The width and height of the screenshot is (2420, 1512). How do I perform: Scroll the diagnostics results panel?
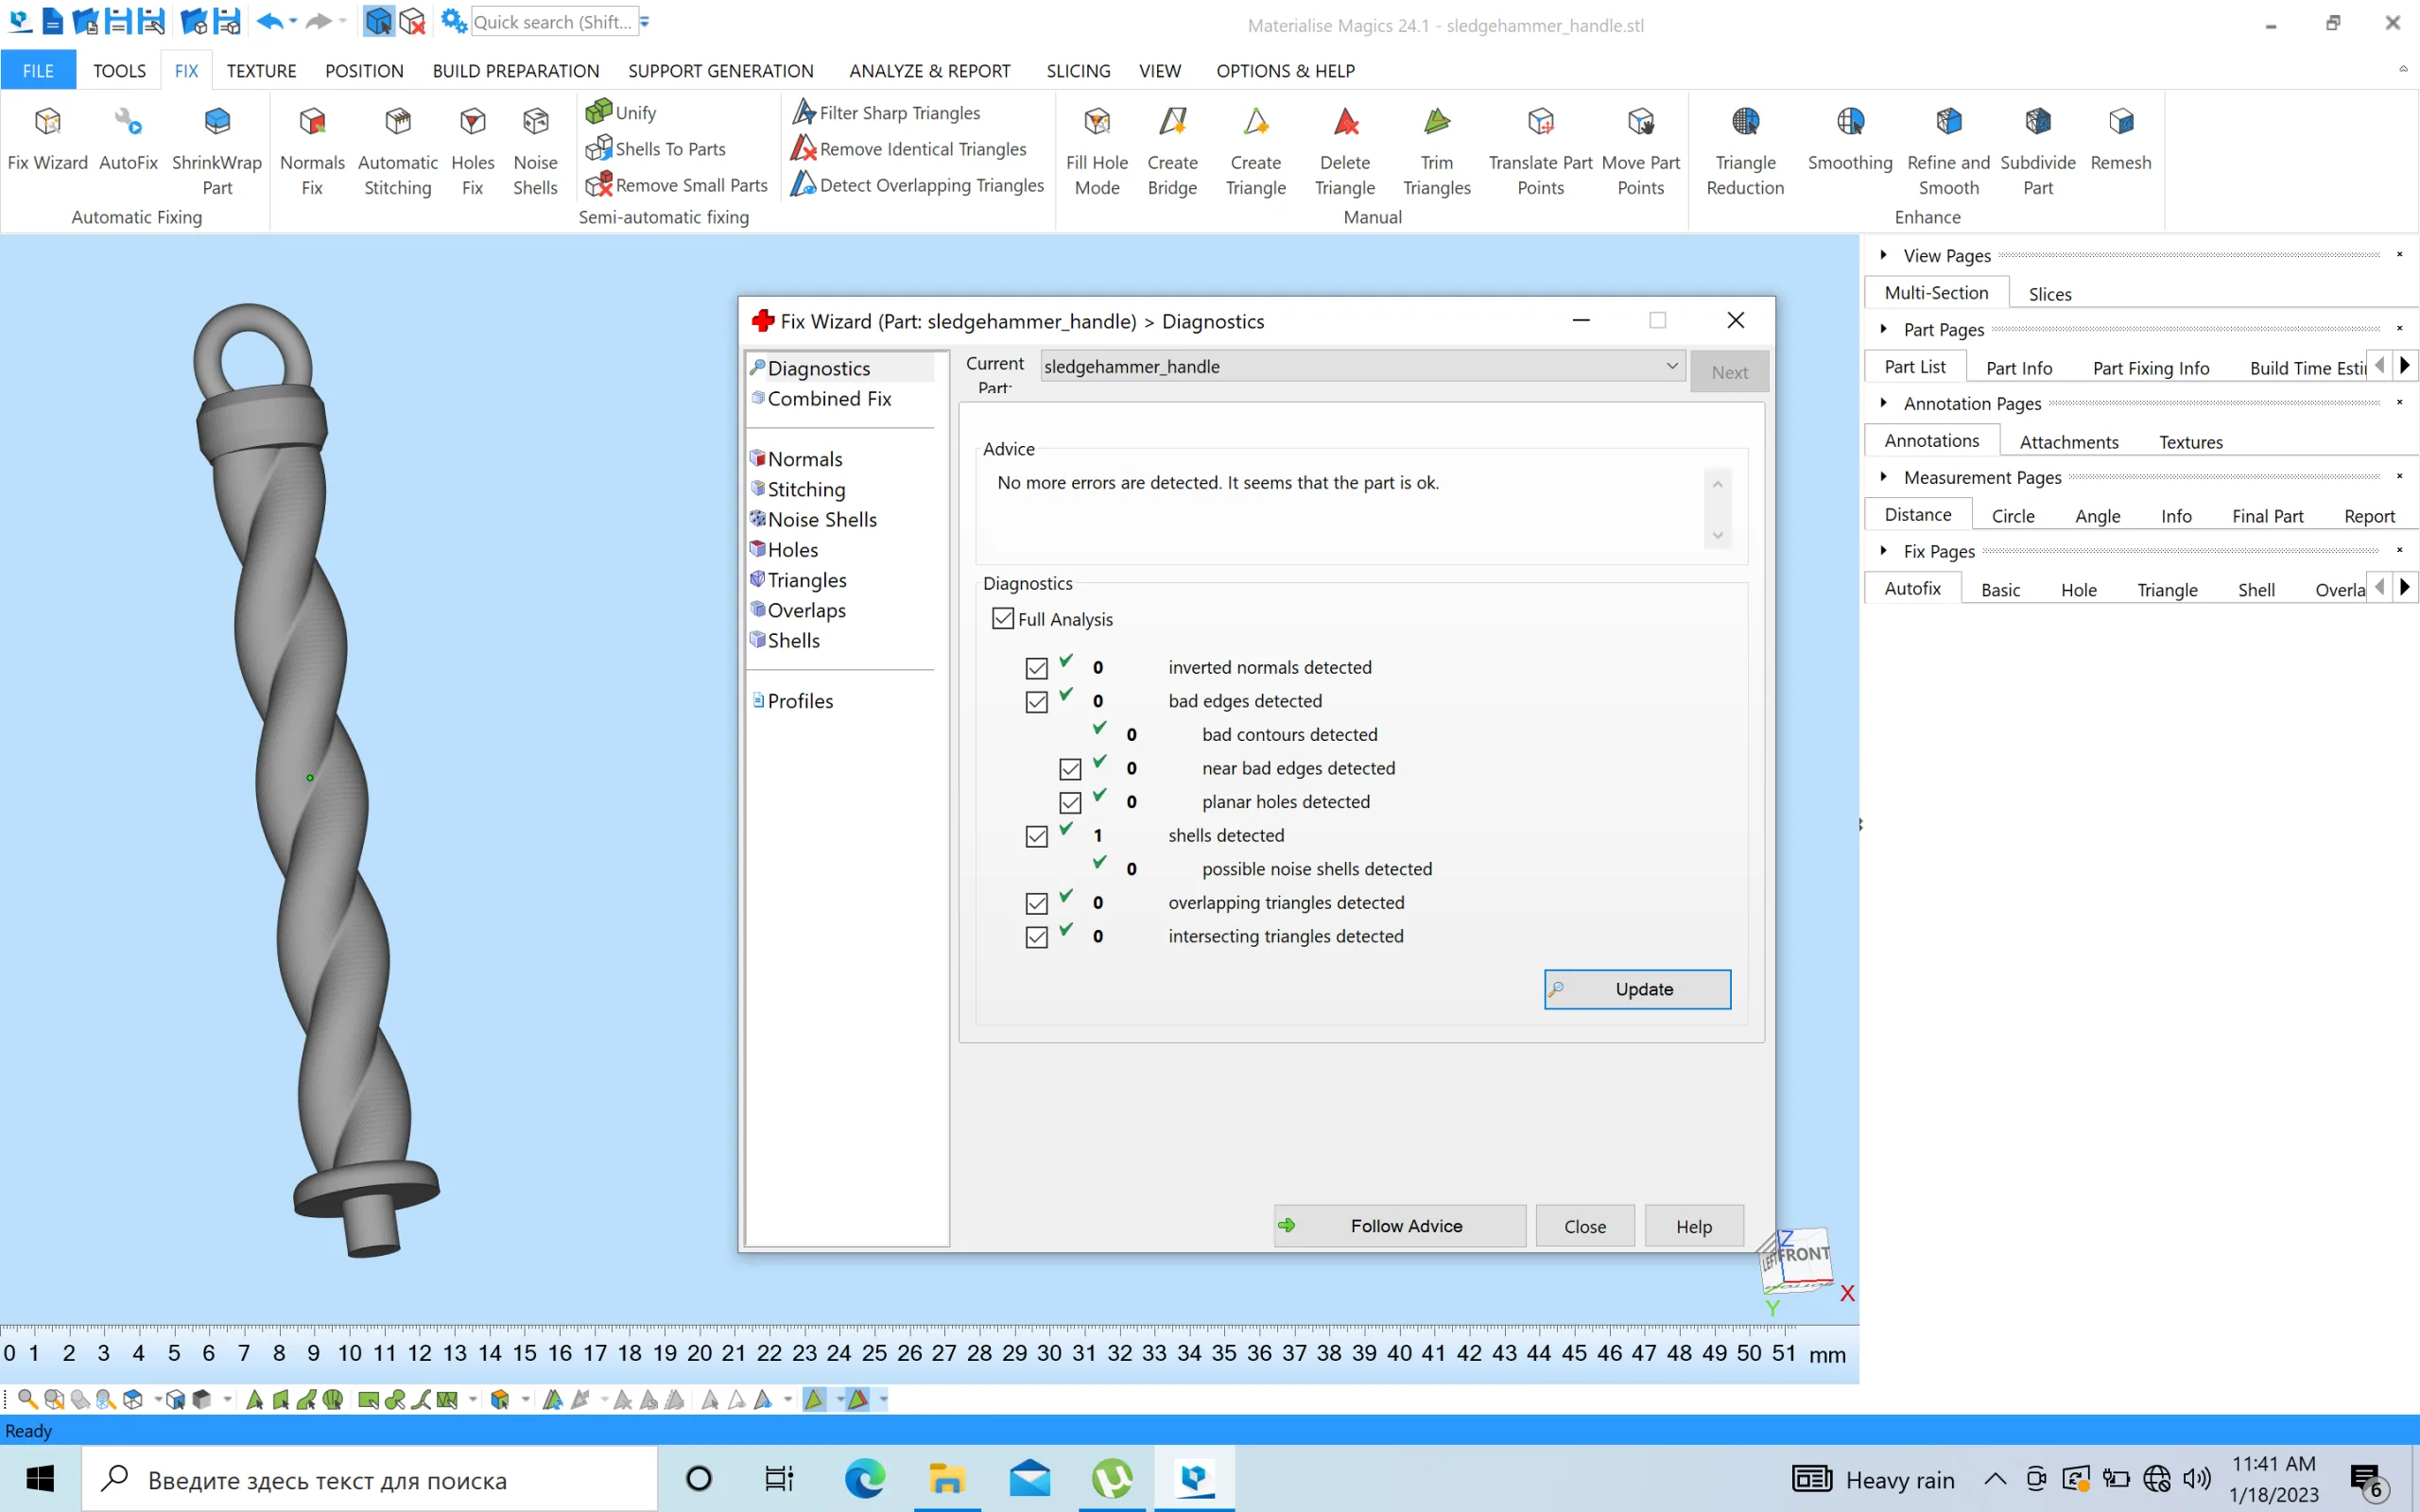coord(1718,508)
